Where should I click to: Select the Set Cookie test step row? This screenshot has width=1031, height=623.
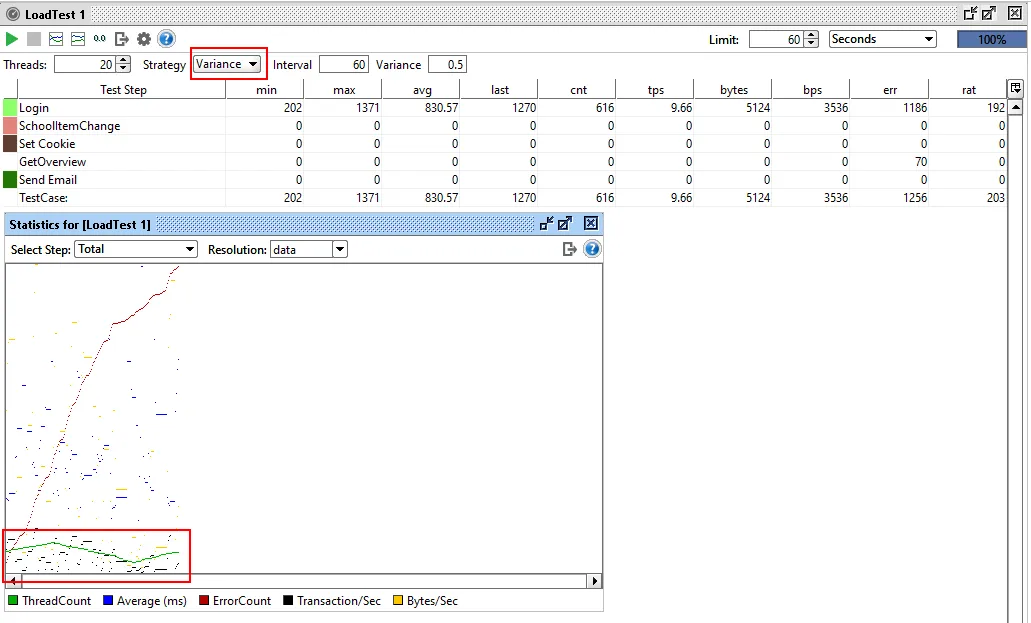[505, 143]
